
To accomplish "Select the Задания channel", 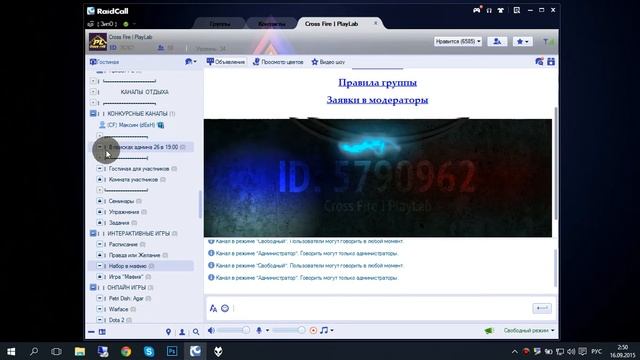I will pos(119,223).
